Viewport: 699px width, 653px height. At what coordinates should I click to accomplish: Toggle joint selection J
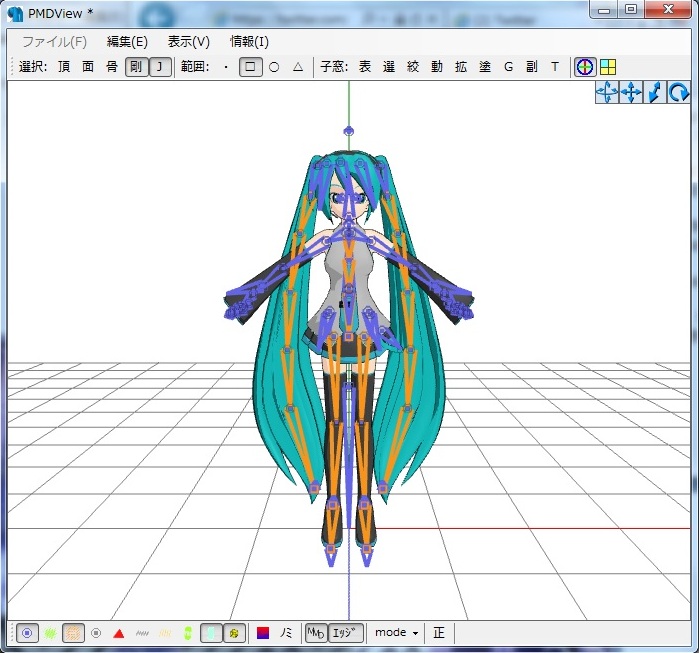(x=160, y=67)
